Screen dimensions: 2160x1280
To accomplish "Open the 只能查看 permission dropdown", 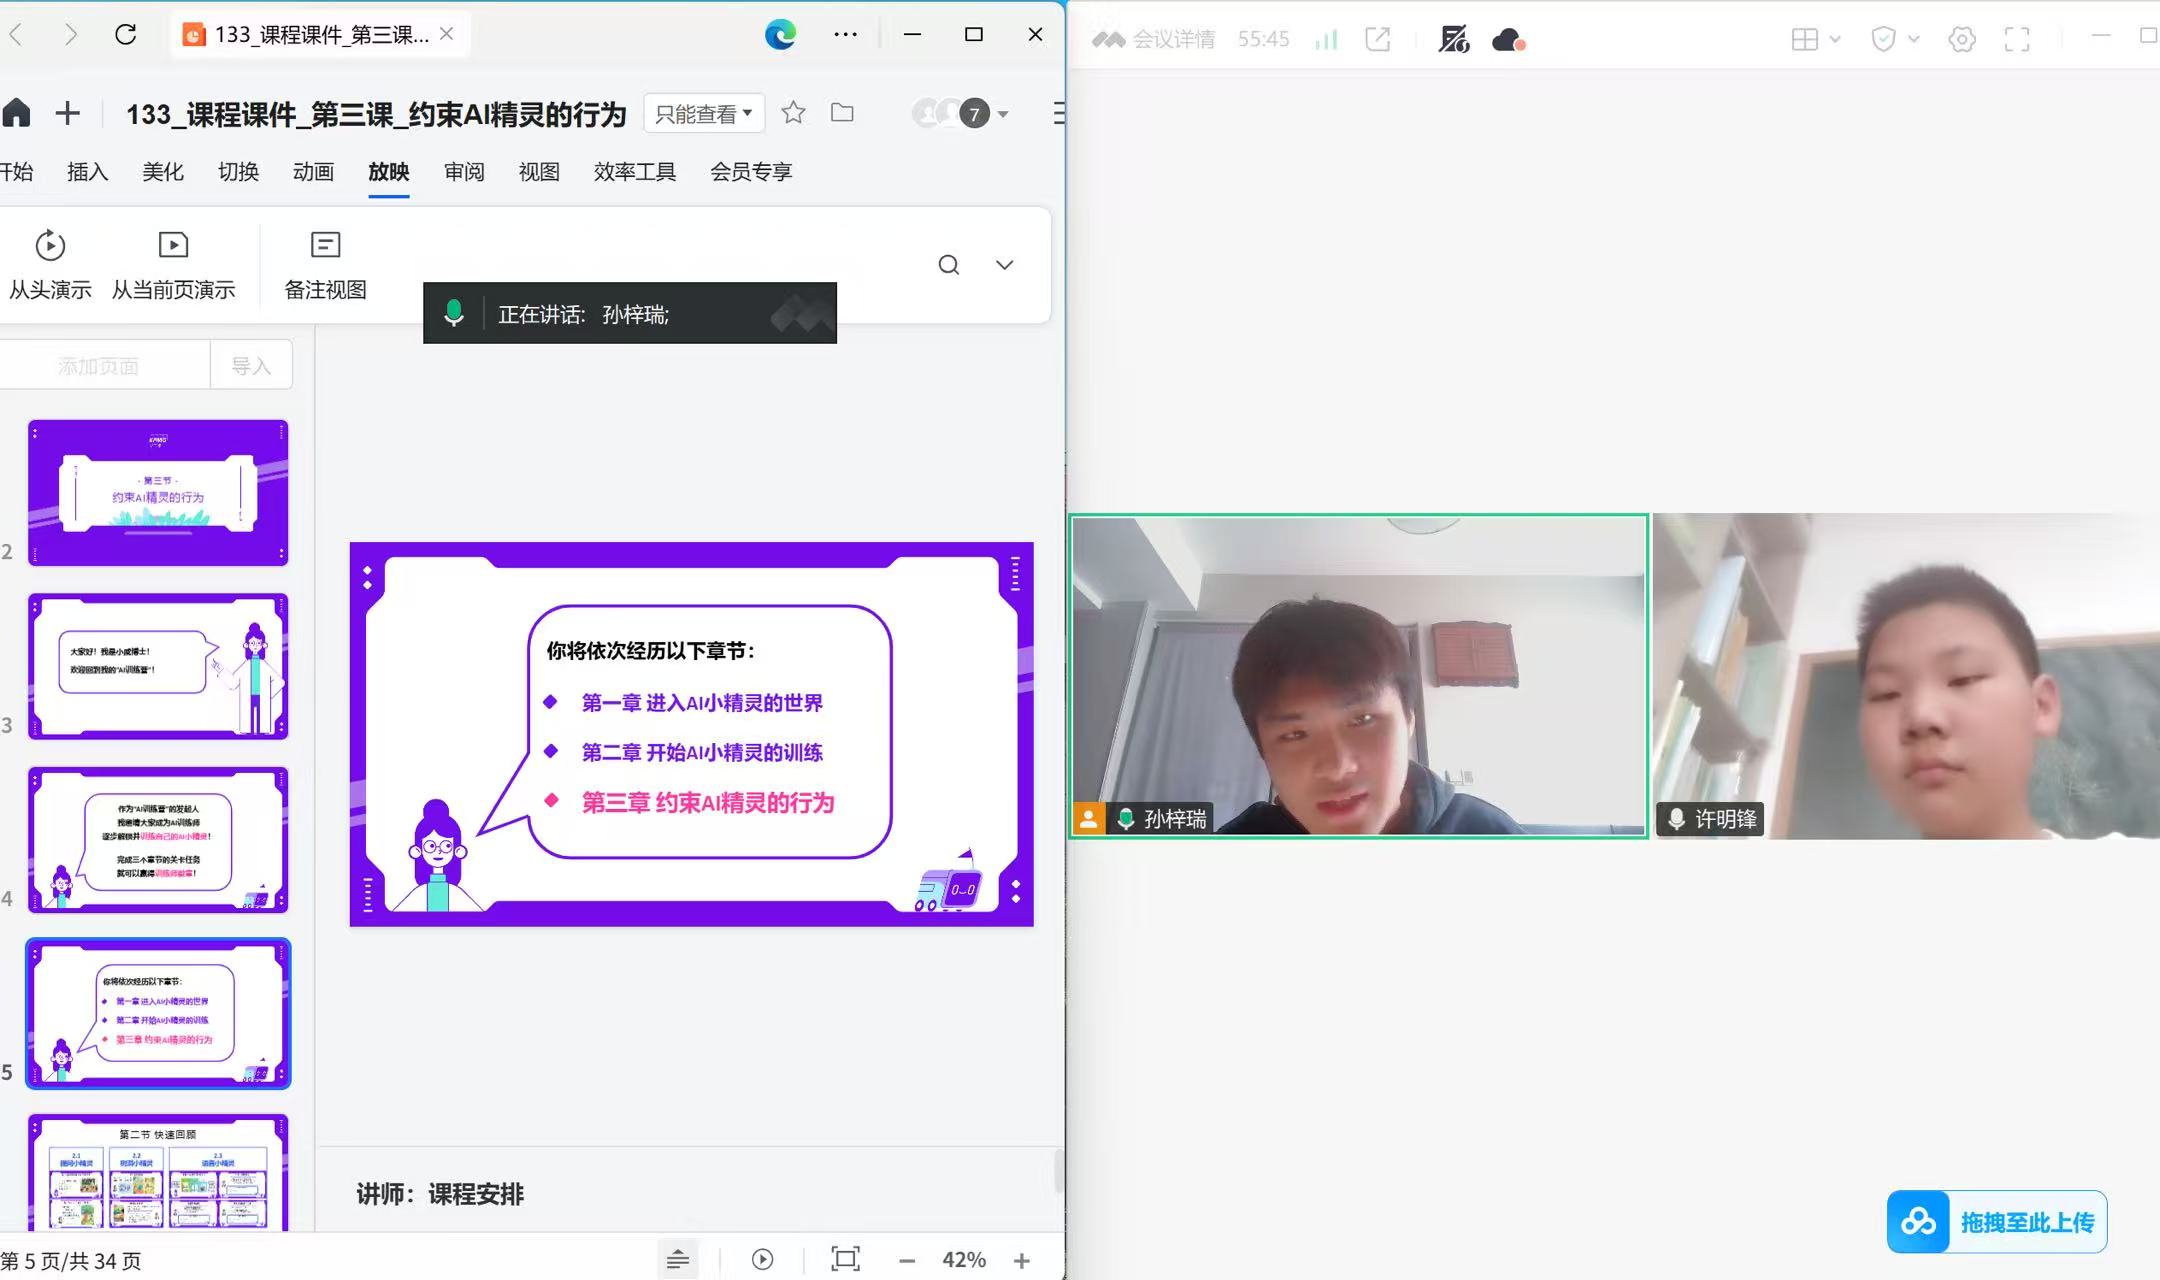I will [x=703, y=114].
